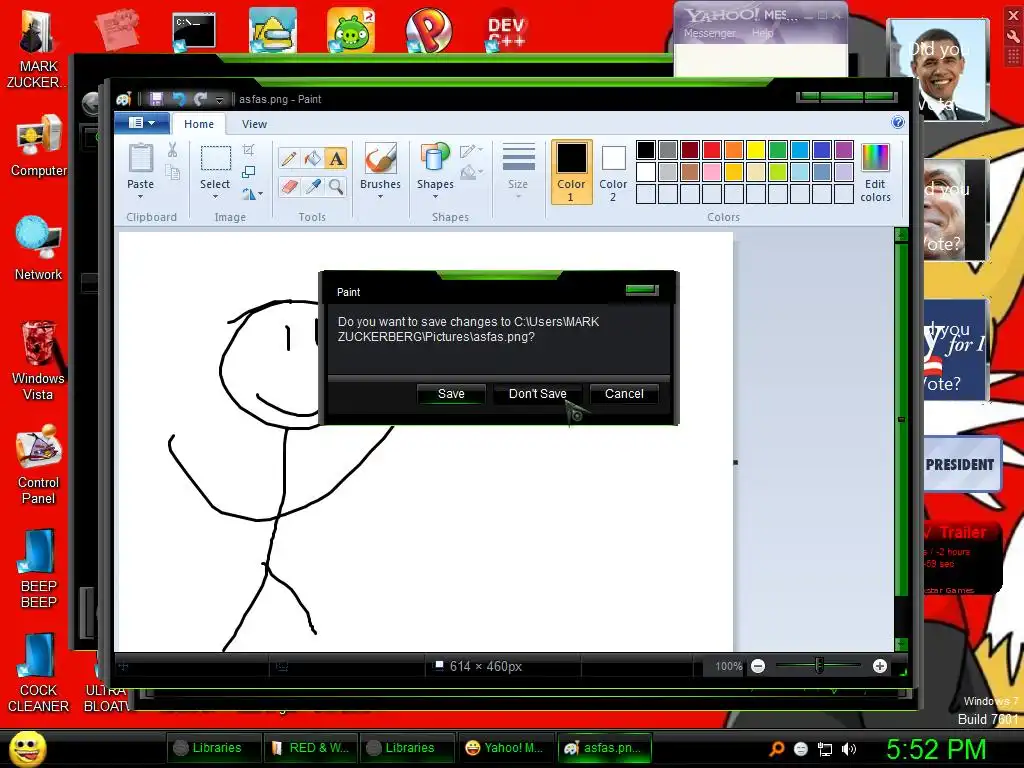Click the Copy icon in Clipboard group
Image resolution: width=1024 pixels, height=768 pixels.
click(172, 172)
